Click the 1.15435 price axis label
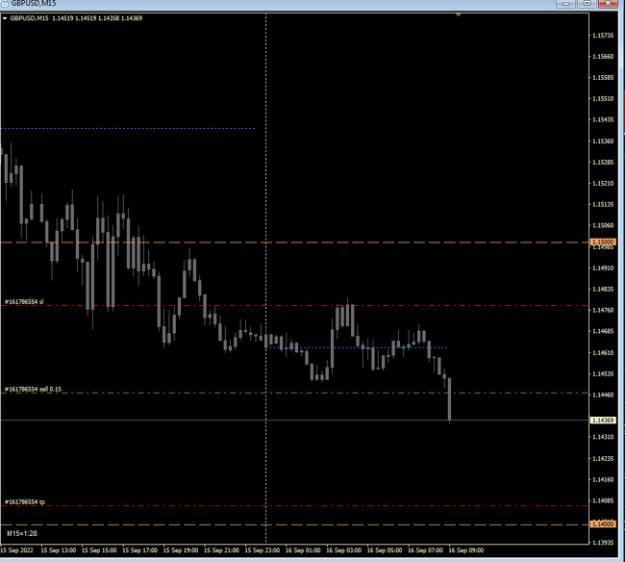This screenshot has height=562, width=625. pyautogui.click(x=603, y=120)
